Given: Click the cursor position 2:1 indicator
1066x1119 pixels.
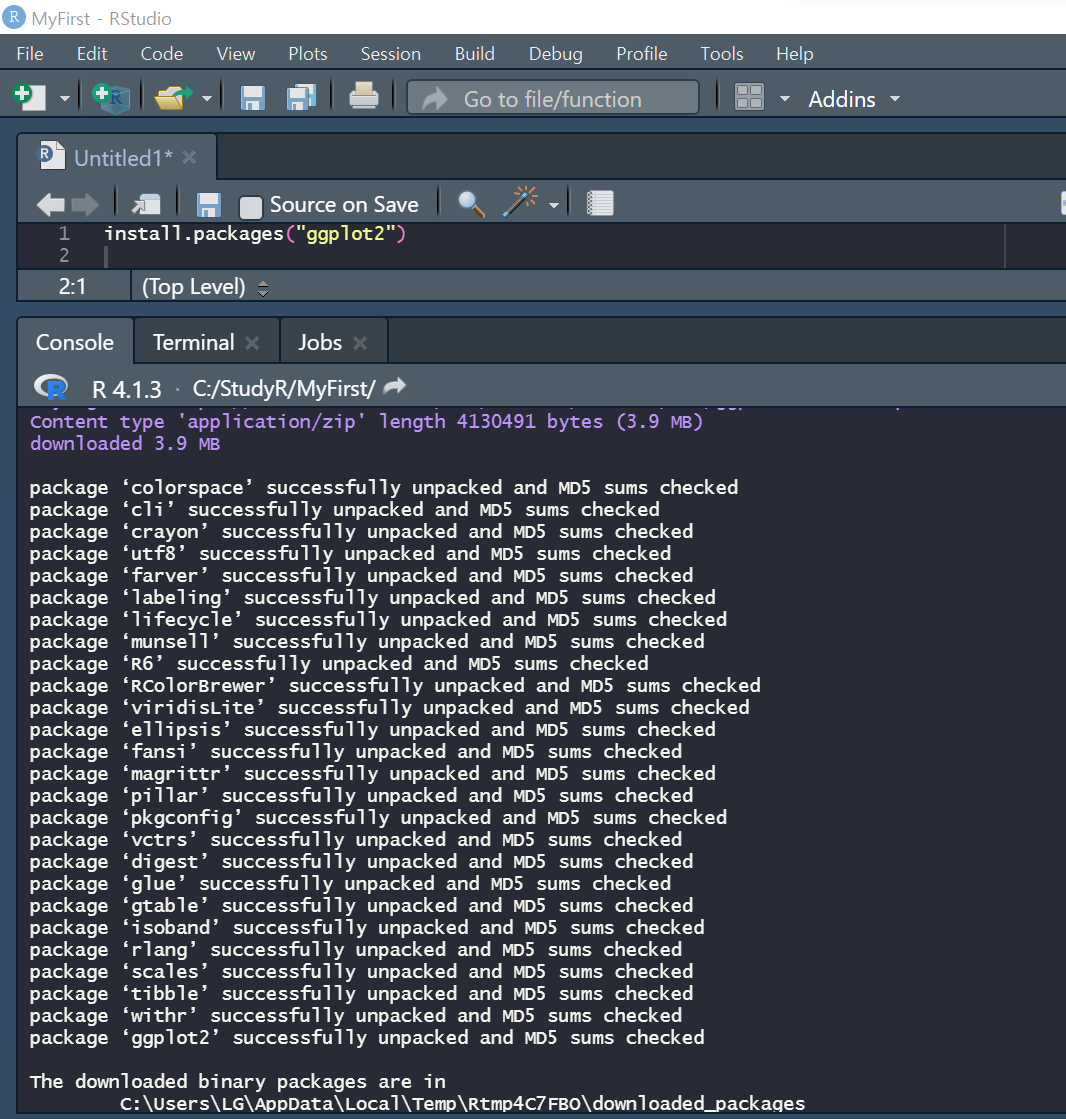Looking at the screenshot, I should 72,287.
